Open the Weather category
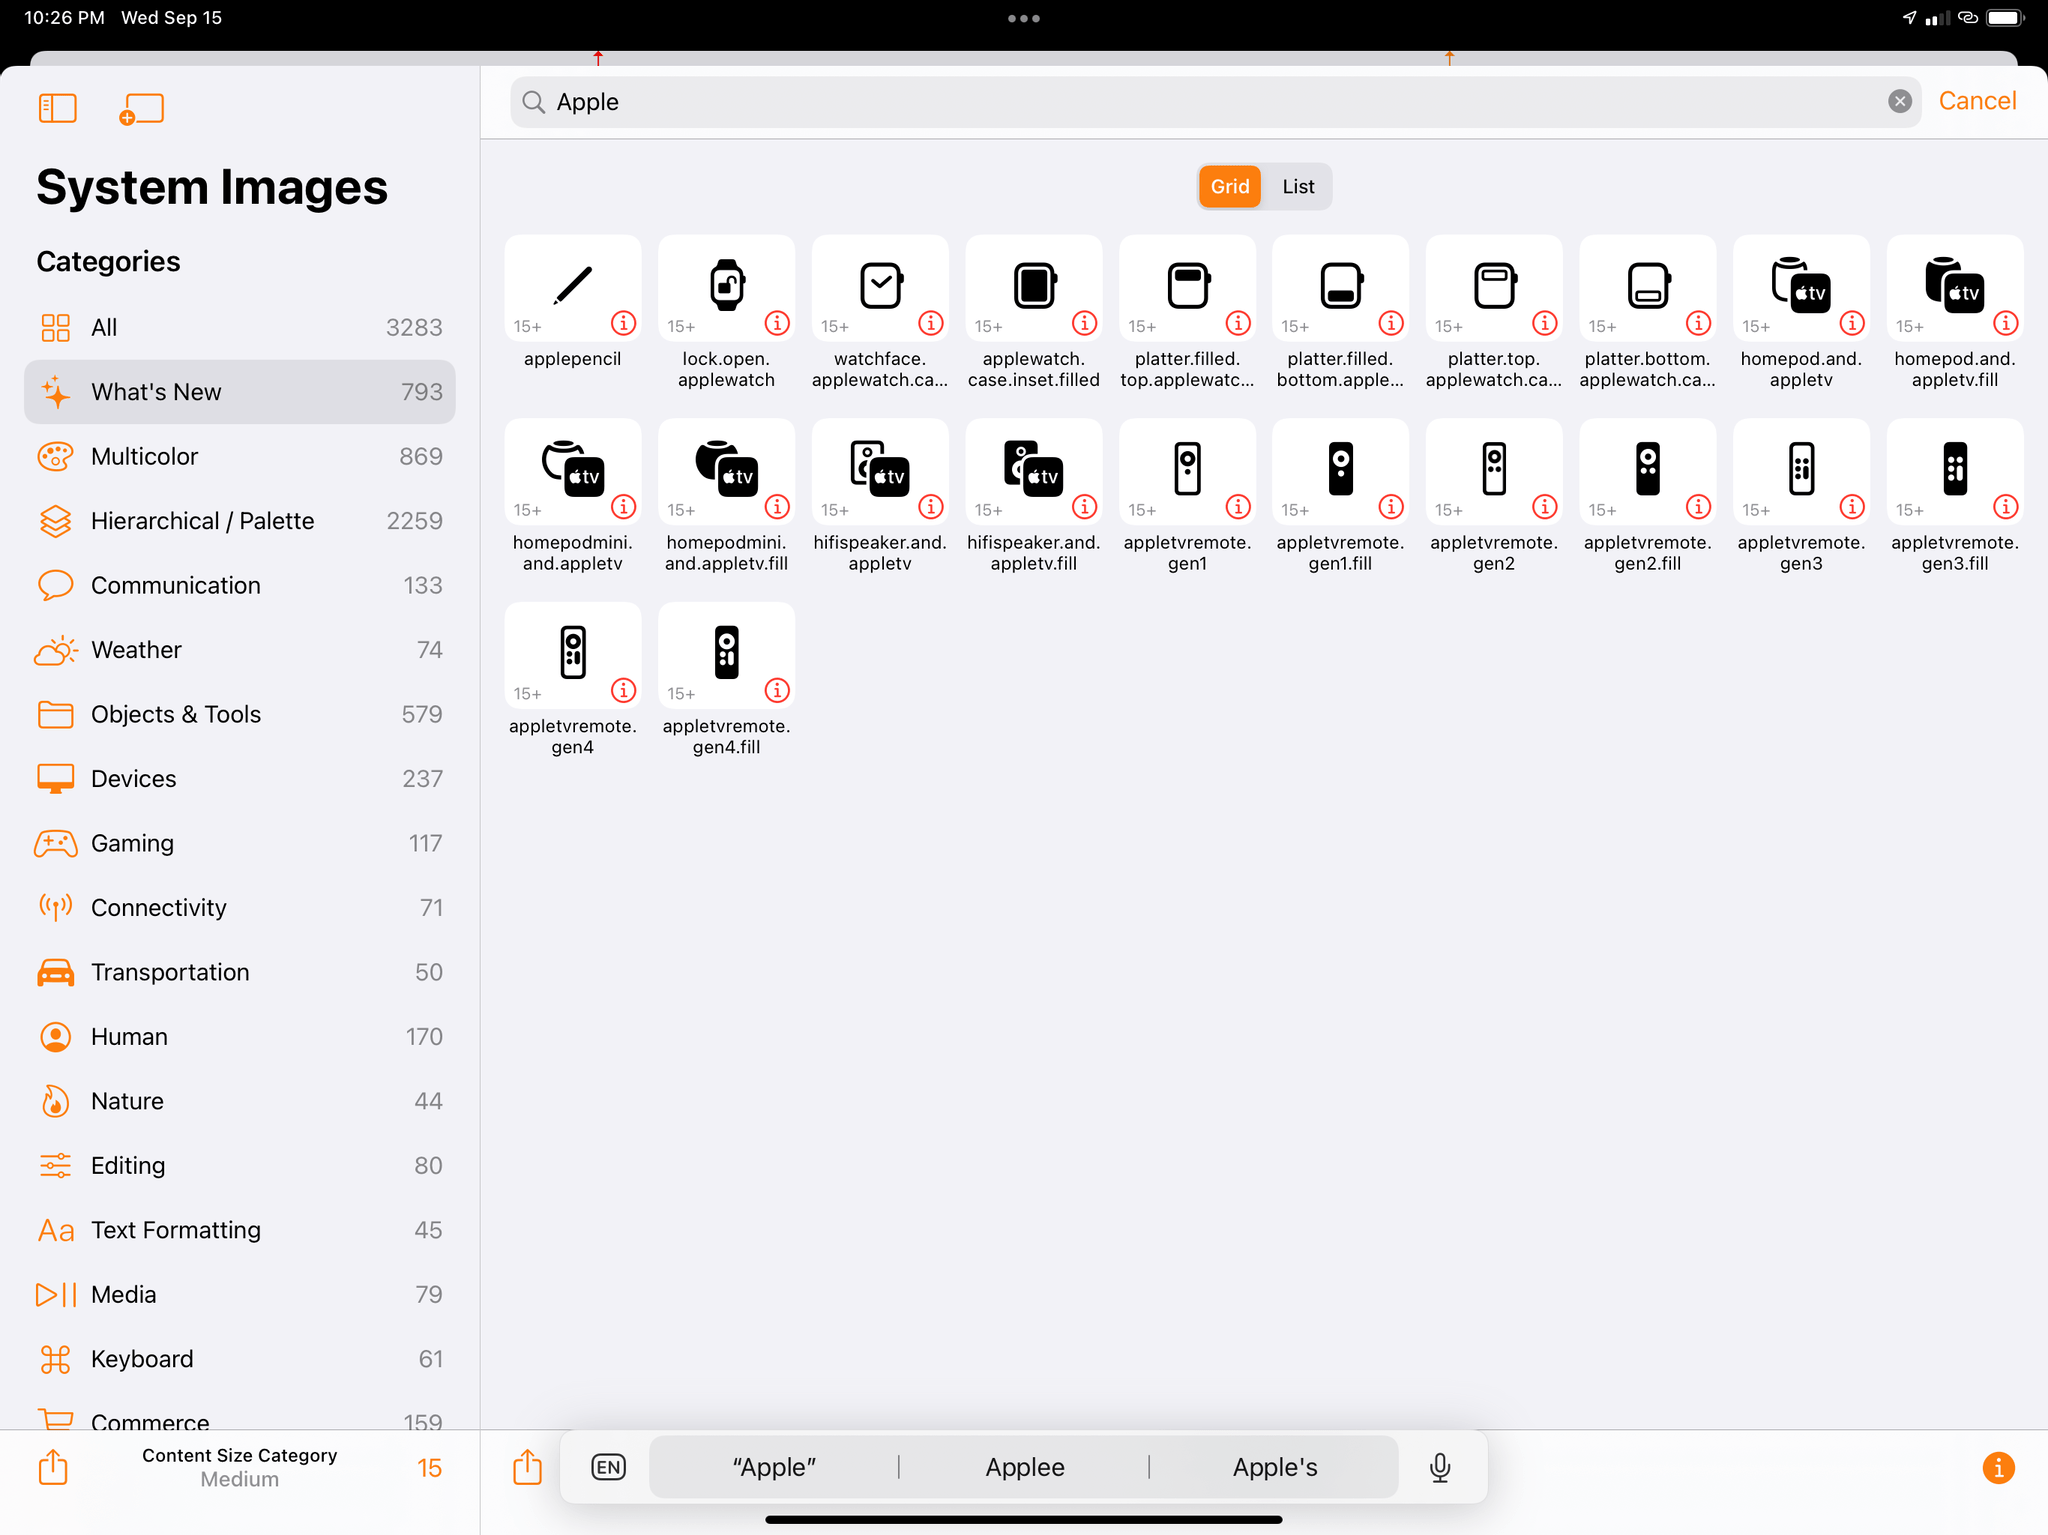This screenshot has width=2048, height=1535. [x=240, y=650]
